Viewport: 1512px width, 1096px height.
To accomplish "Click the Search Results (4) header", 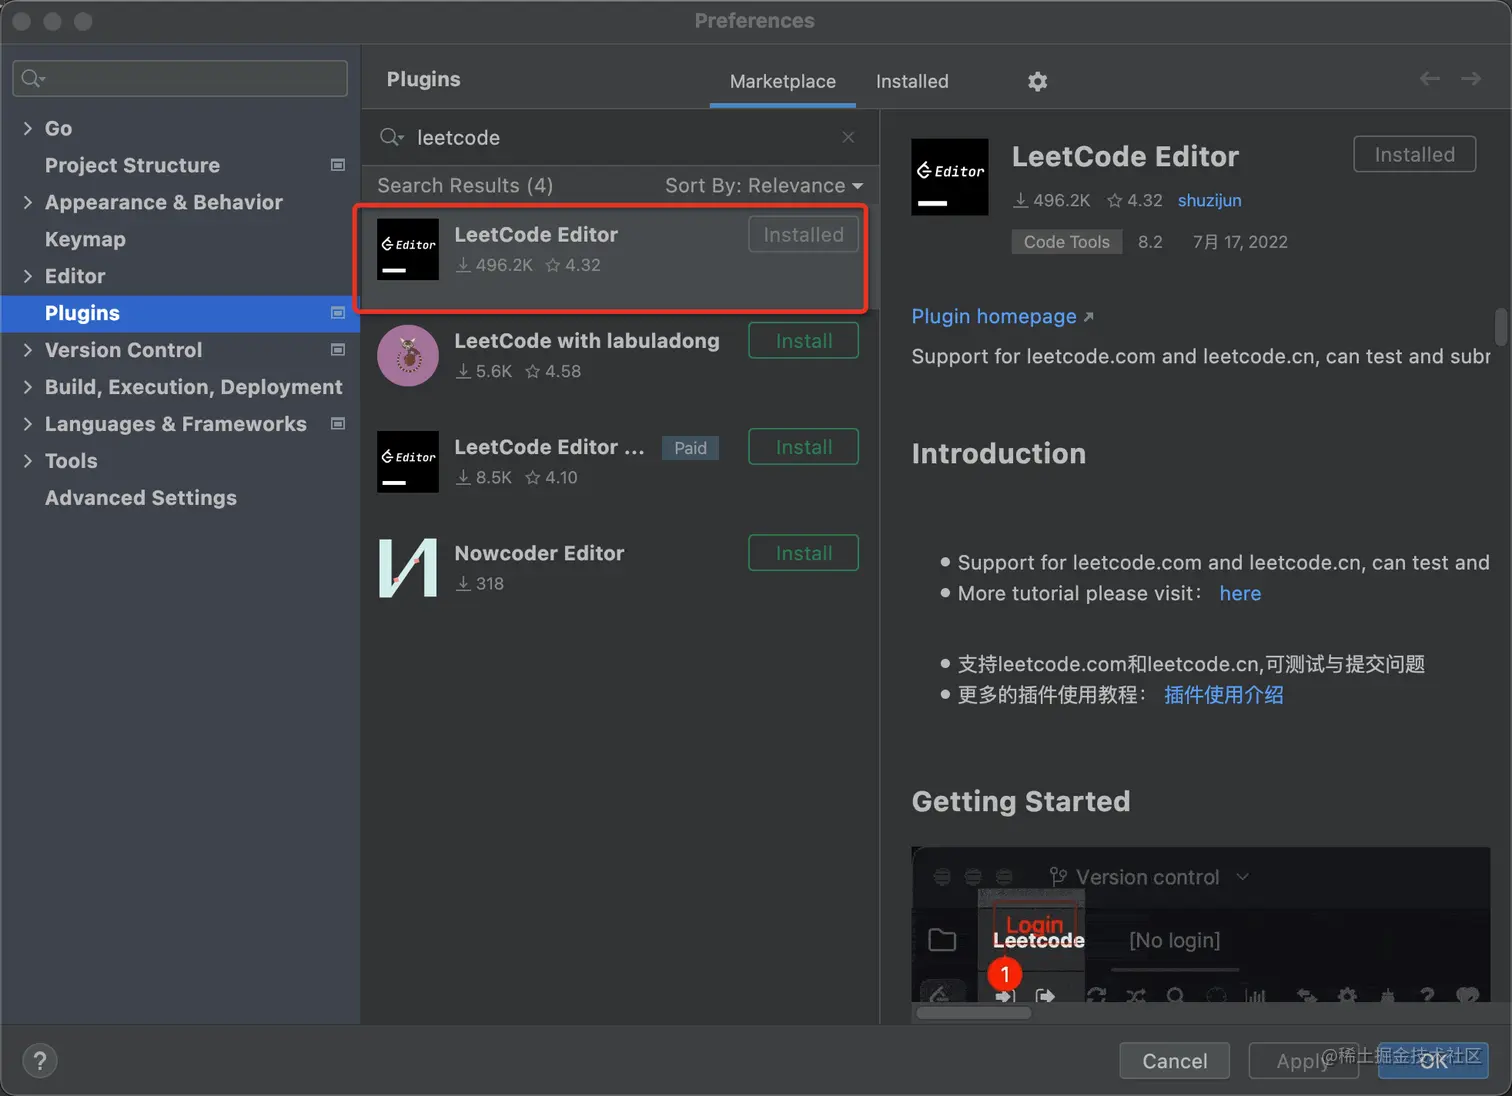I will (465, 185).
